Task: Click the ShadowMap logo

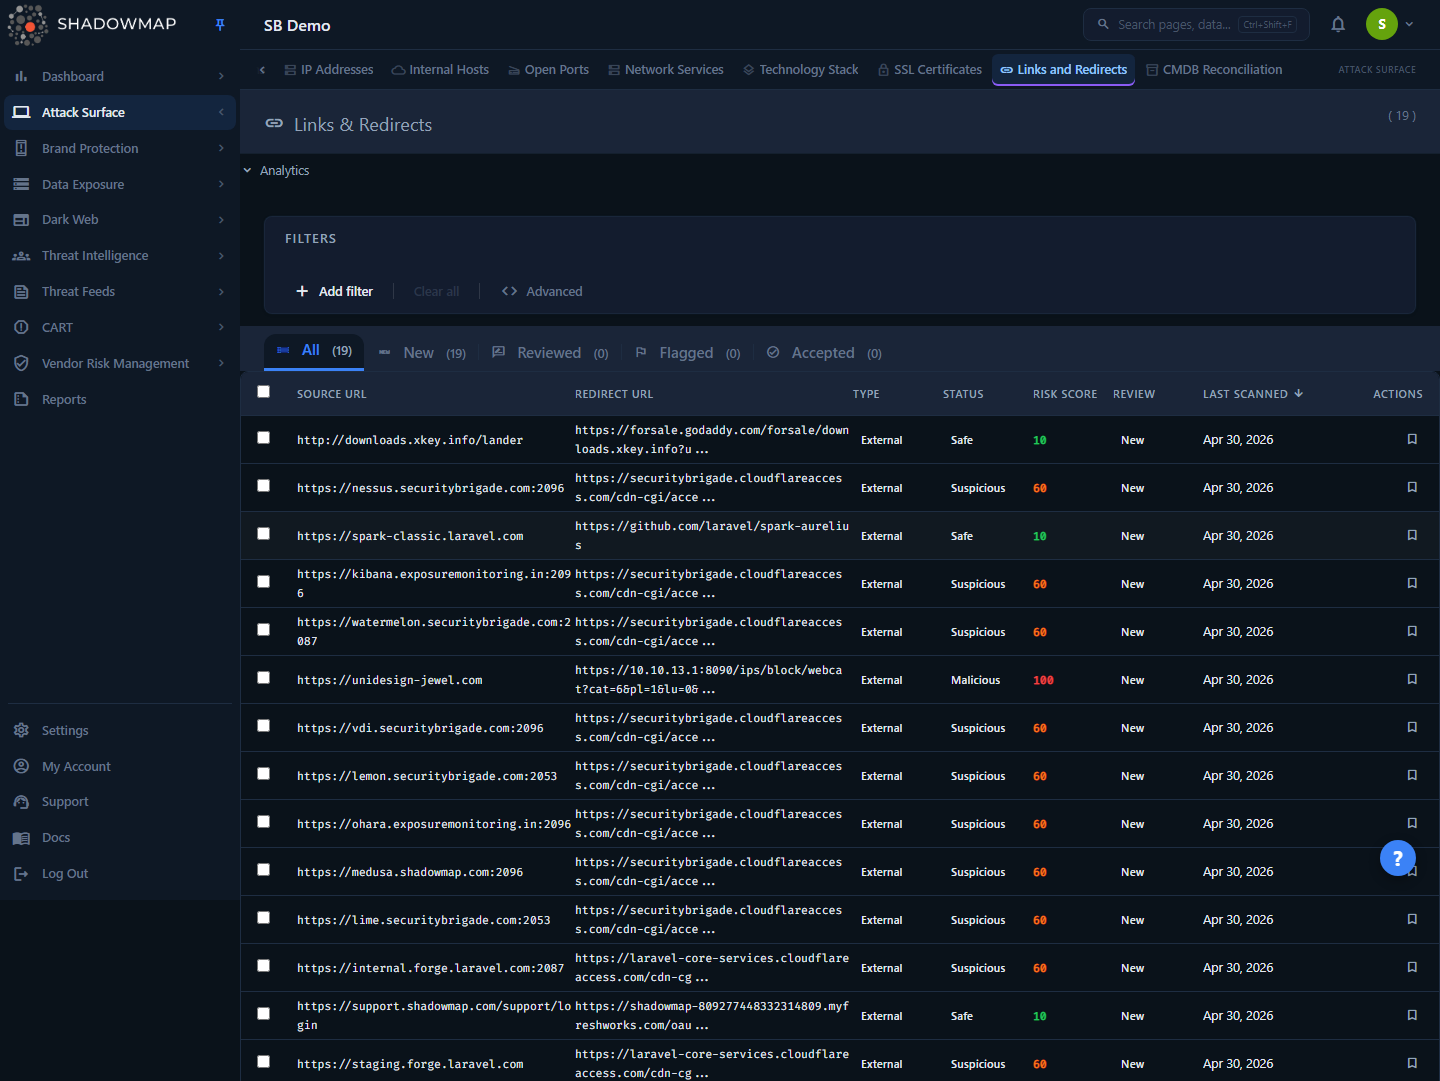Action: coord(92,25)
